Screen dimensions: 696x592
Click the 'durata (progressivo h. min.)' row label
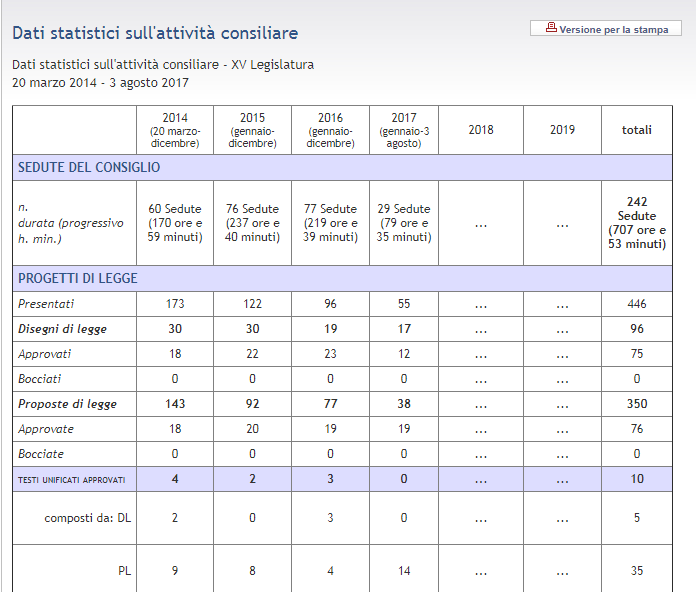[71, 231]
